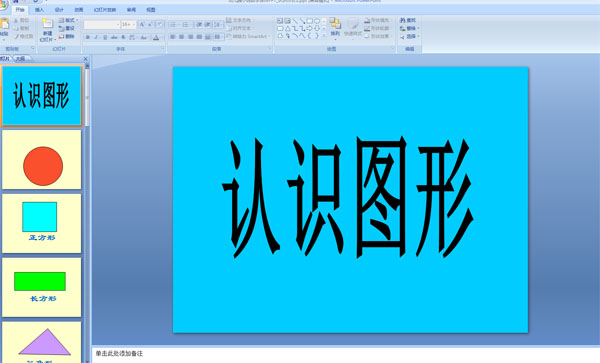The image size is (600, 363).
Task: Switch to the Insert ribbon tab
Action: (x=39, y=10)
